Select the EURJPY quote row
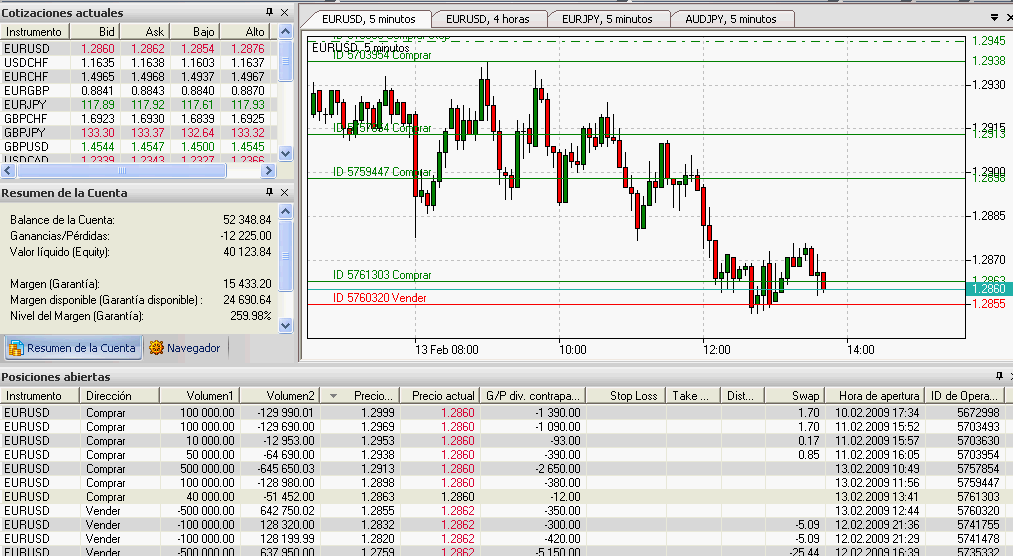Screen dimensions: 1013x556 (139, 105)
